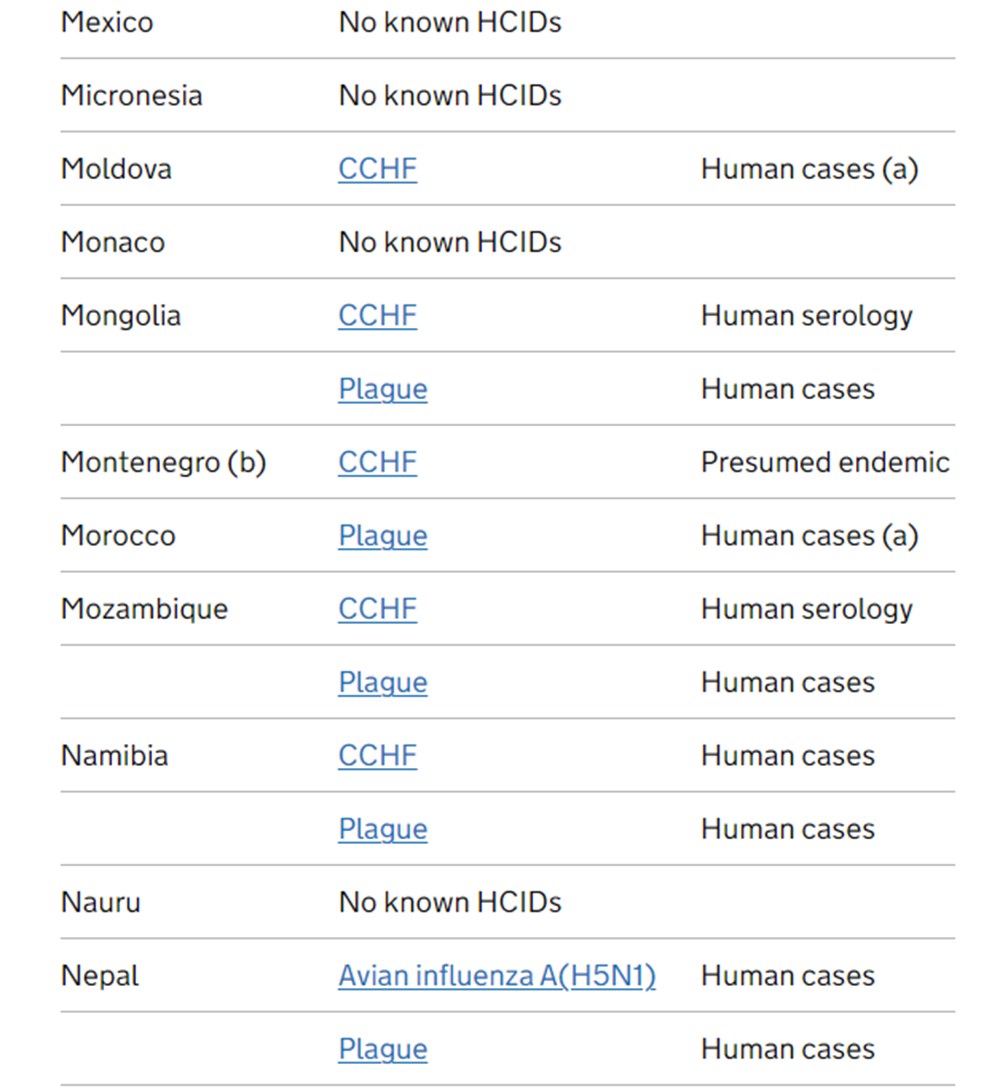Click the Plague link under Namibia
The image size is (1000, 1089).
[x=382, y=829]
